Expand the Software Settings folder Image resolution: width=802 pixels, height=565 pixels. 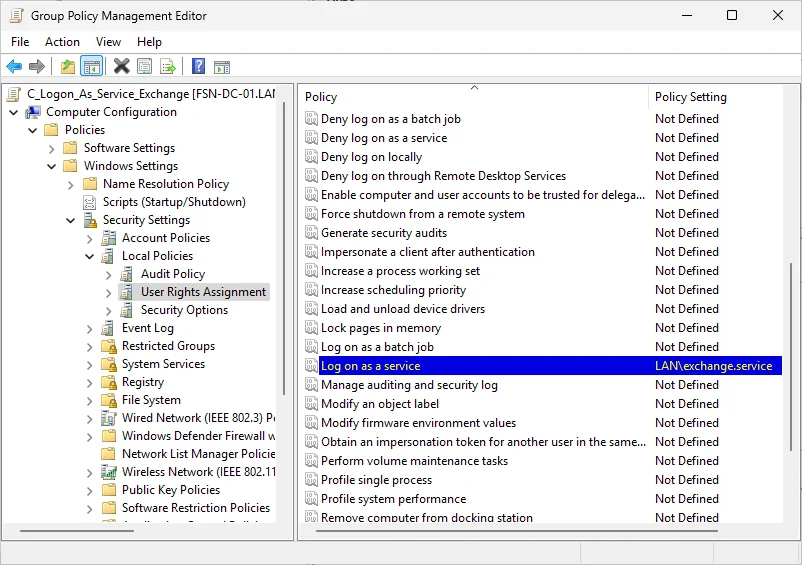[x=52, y=149]
